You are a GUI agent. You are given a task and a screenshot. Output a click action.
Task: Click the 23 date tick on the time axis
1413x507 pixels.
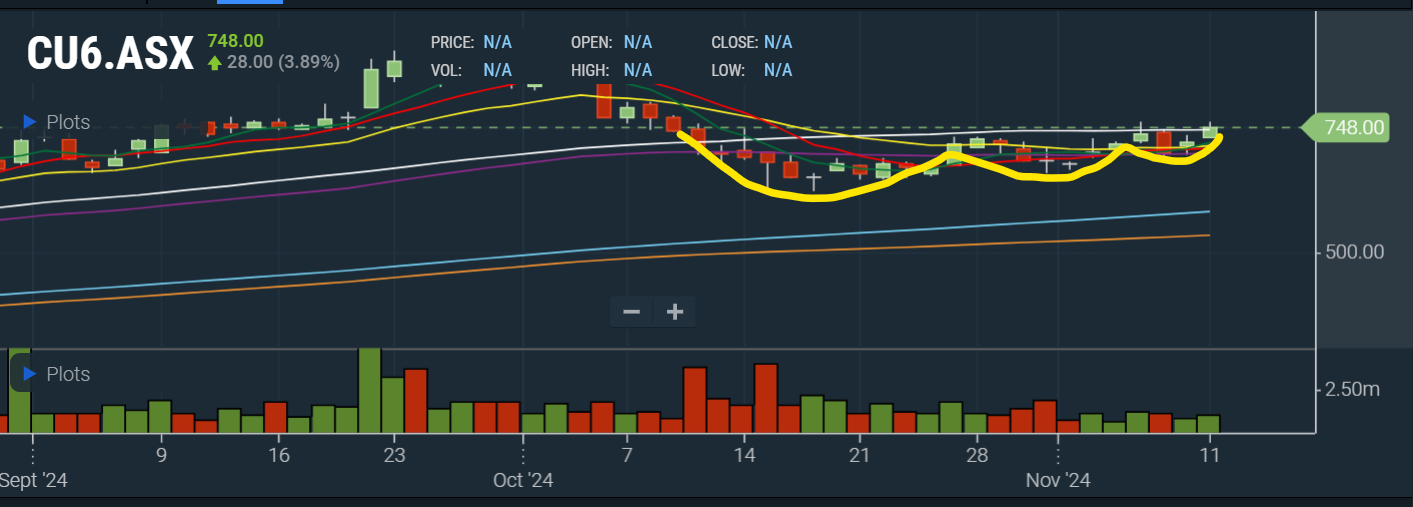(394, 455)
